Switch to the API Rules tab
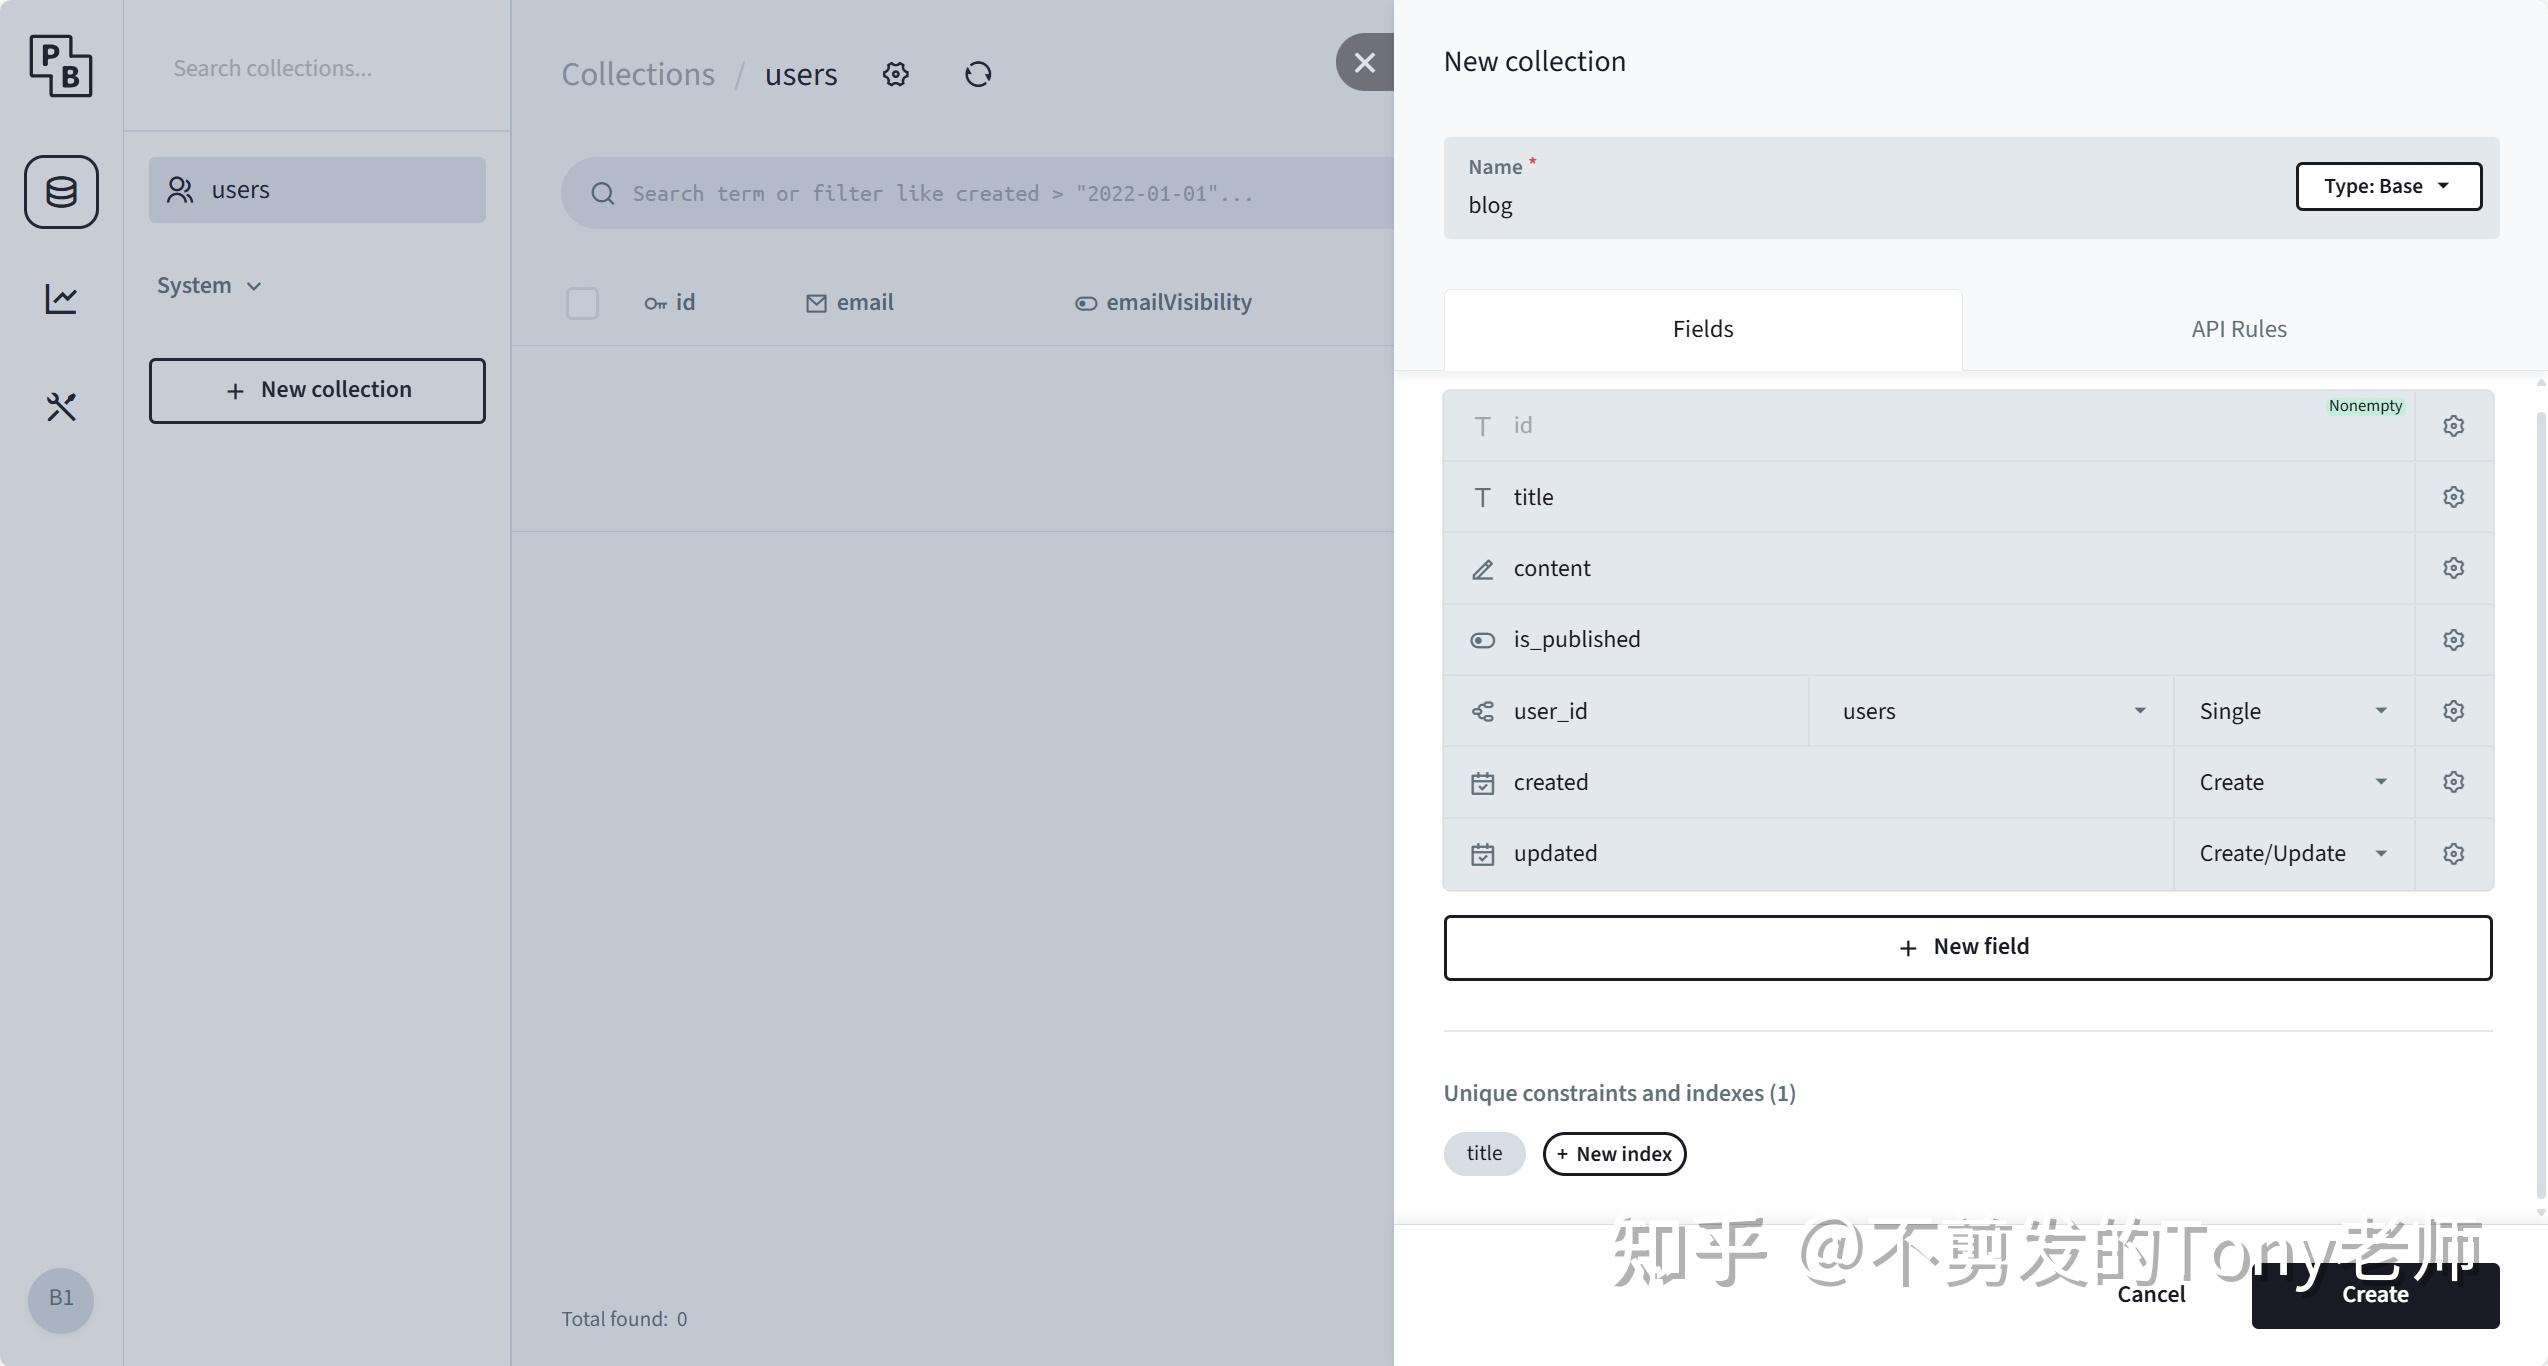 2238,328
